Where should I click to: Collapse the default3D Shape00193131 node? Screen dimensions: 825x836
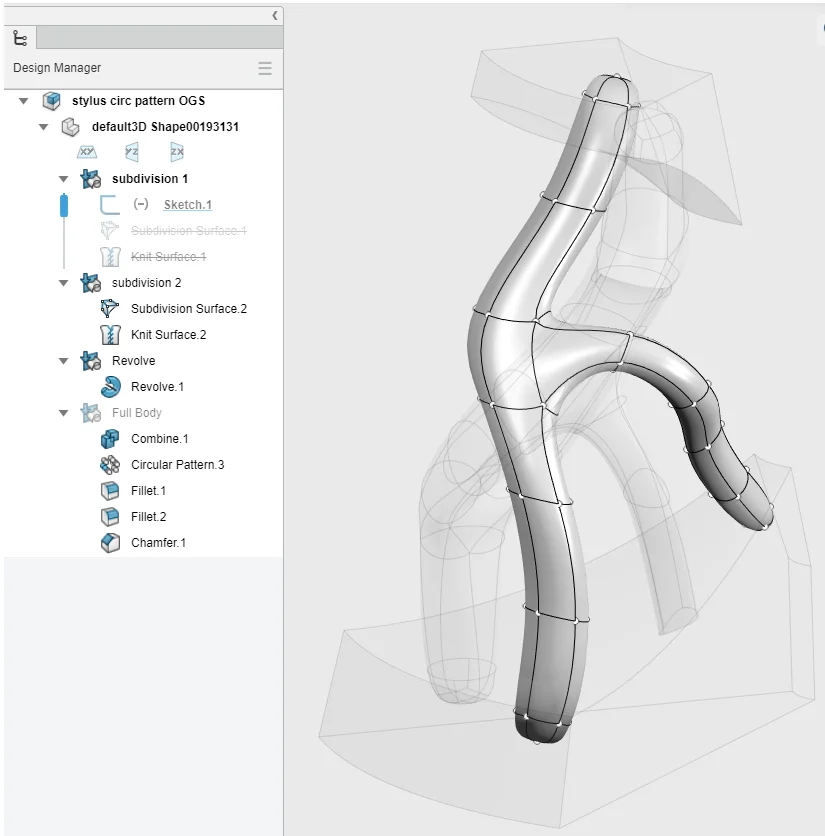pos(44,127)
